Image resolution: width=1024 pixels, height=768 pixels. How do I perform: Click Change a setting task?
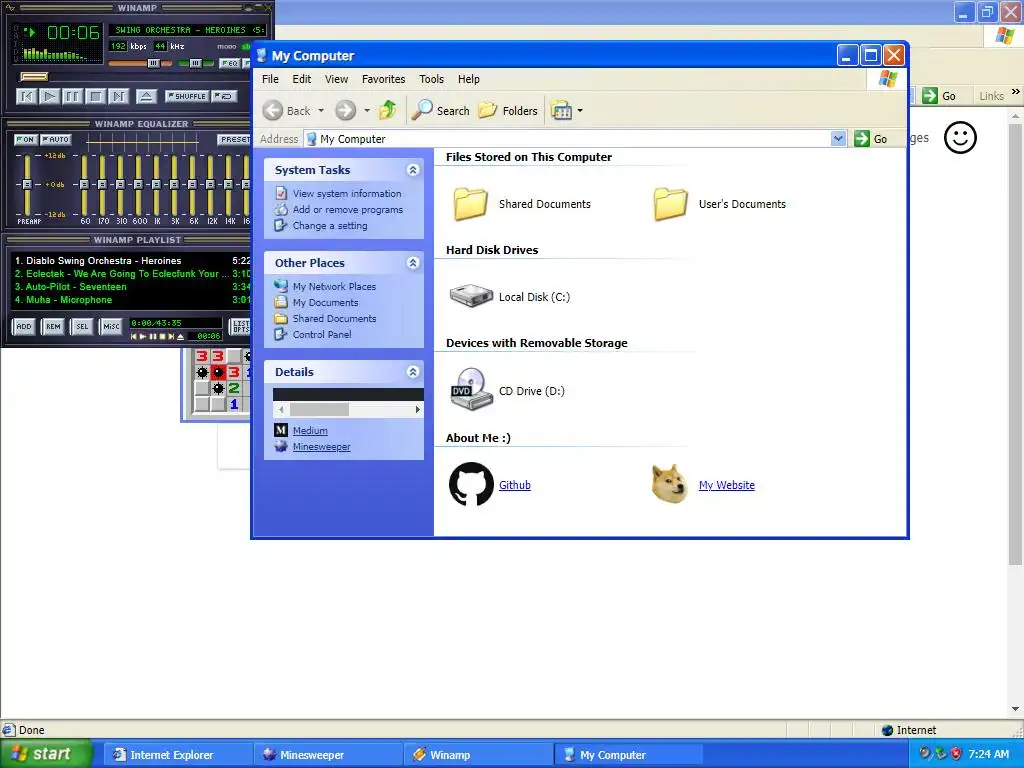tap(330, 225)
